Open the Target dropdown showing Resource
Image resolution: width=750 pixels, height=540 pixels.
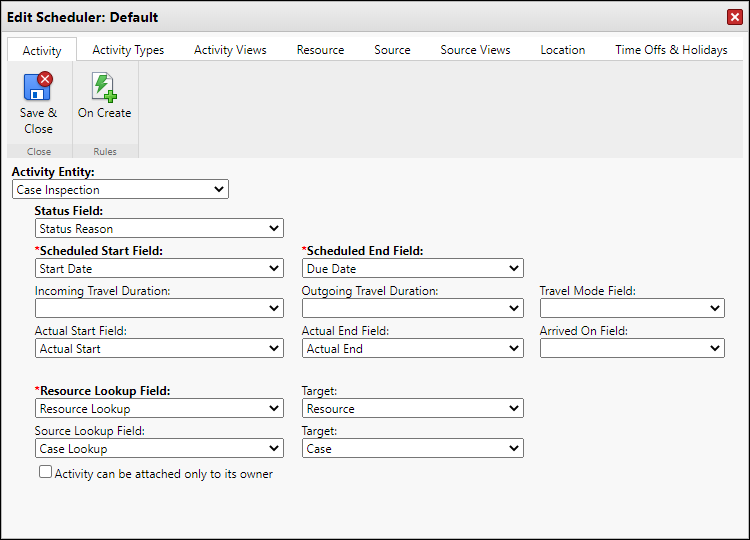[x=413, y=408]
